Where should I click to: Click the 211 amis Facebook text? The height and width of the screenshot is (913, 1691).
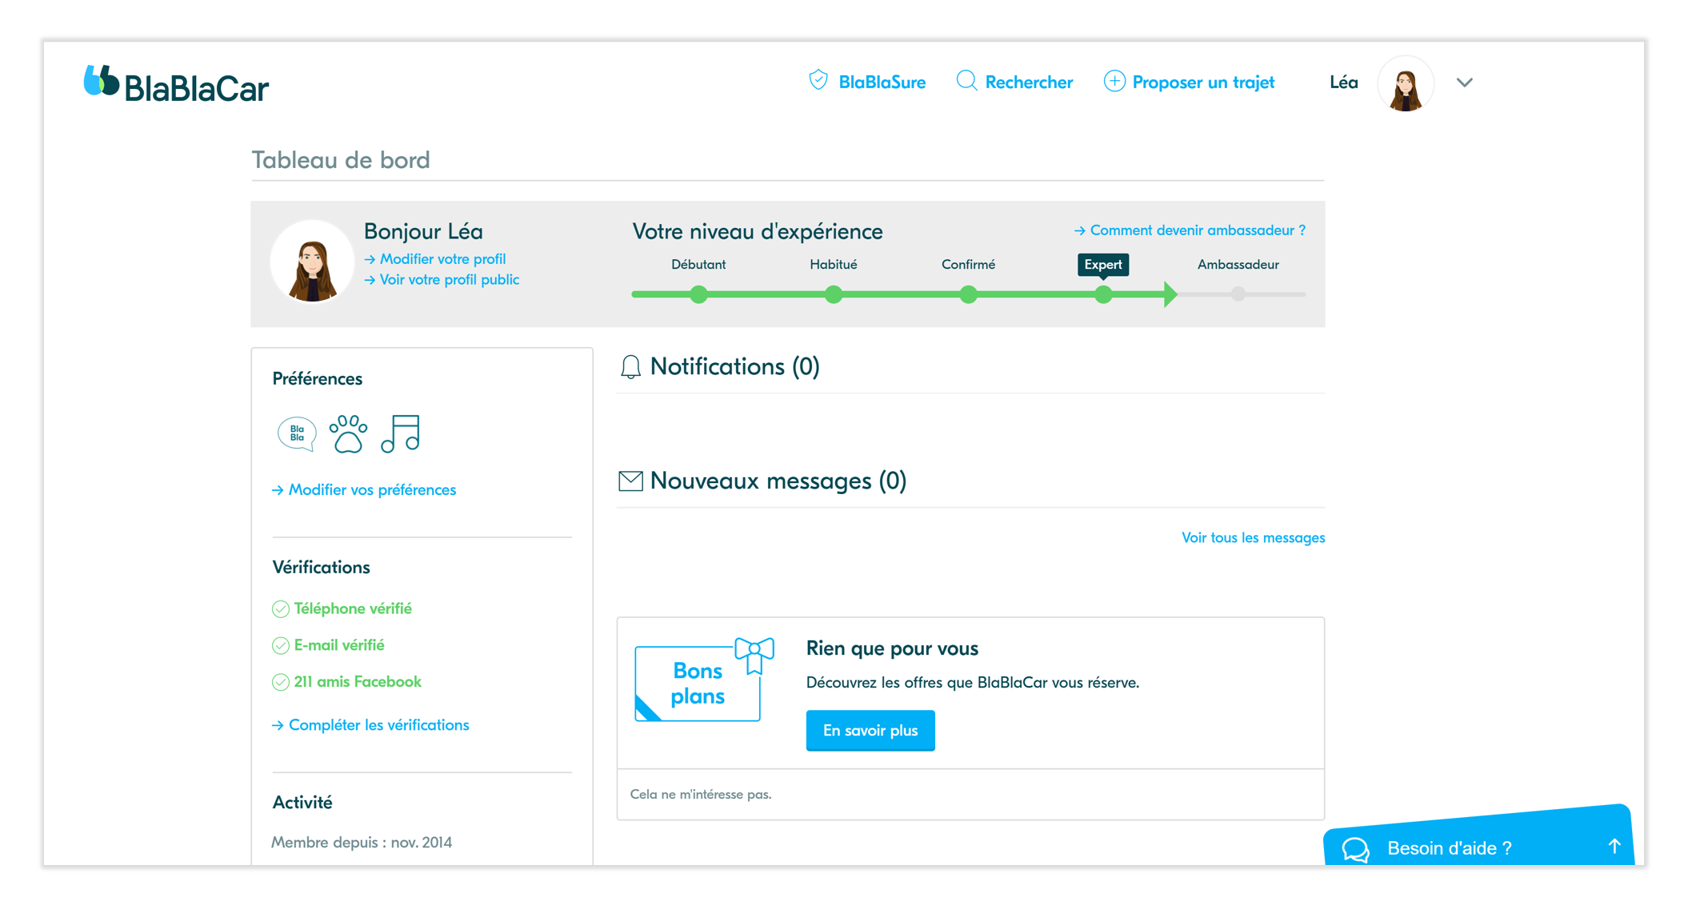[x=358, y=682]
